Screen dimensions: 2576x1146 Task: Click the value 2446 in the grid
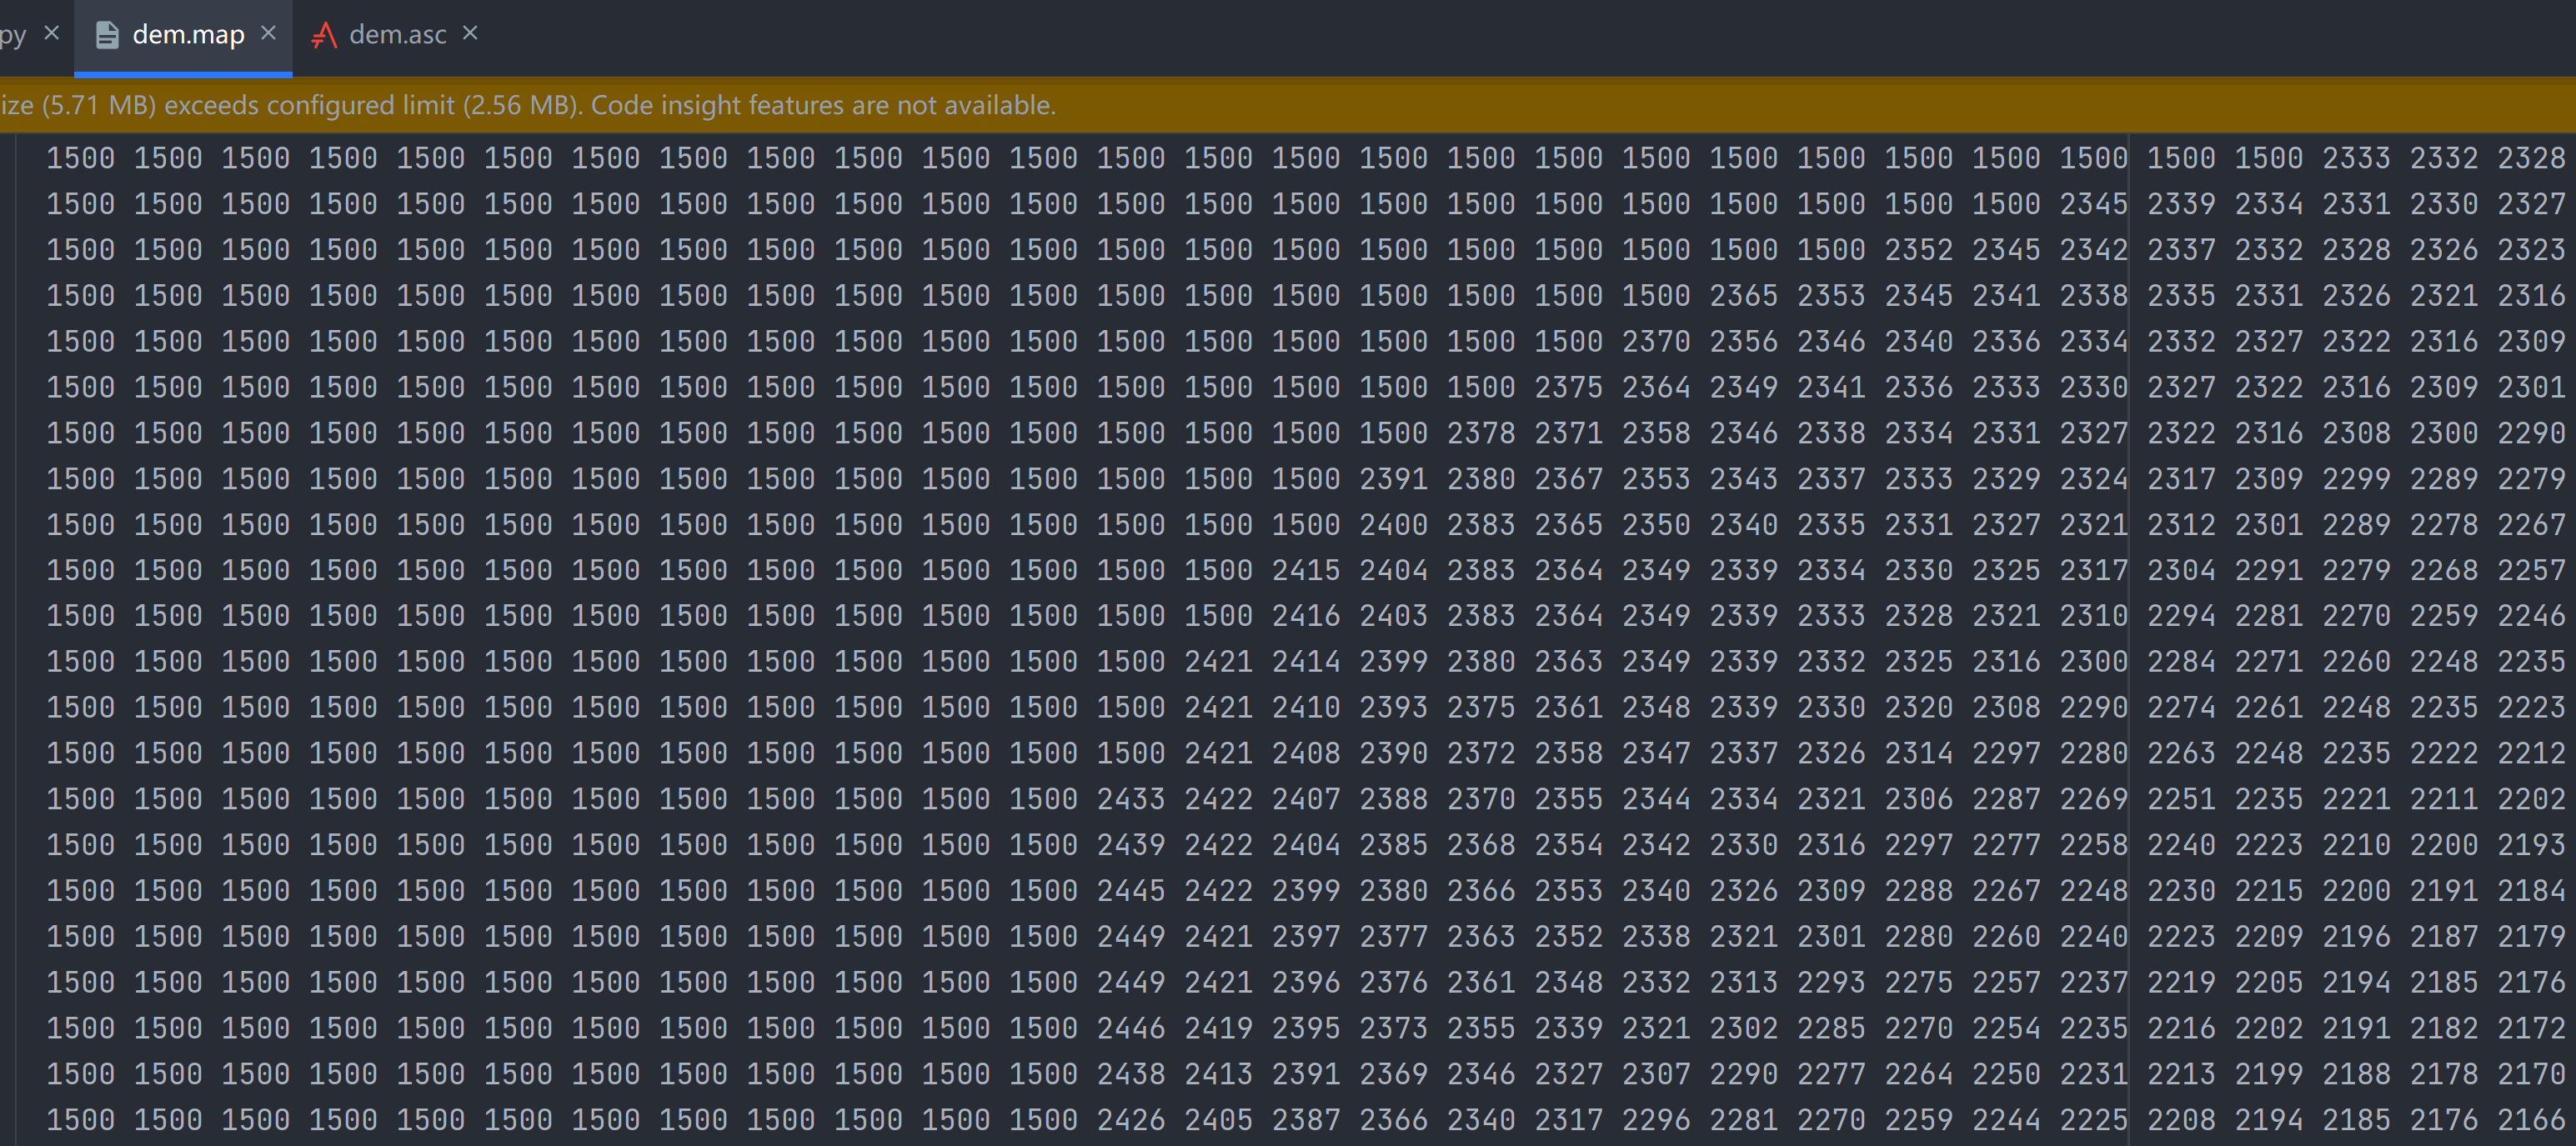pos(1130,1028)
